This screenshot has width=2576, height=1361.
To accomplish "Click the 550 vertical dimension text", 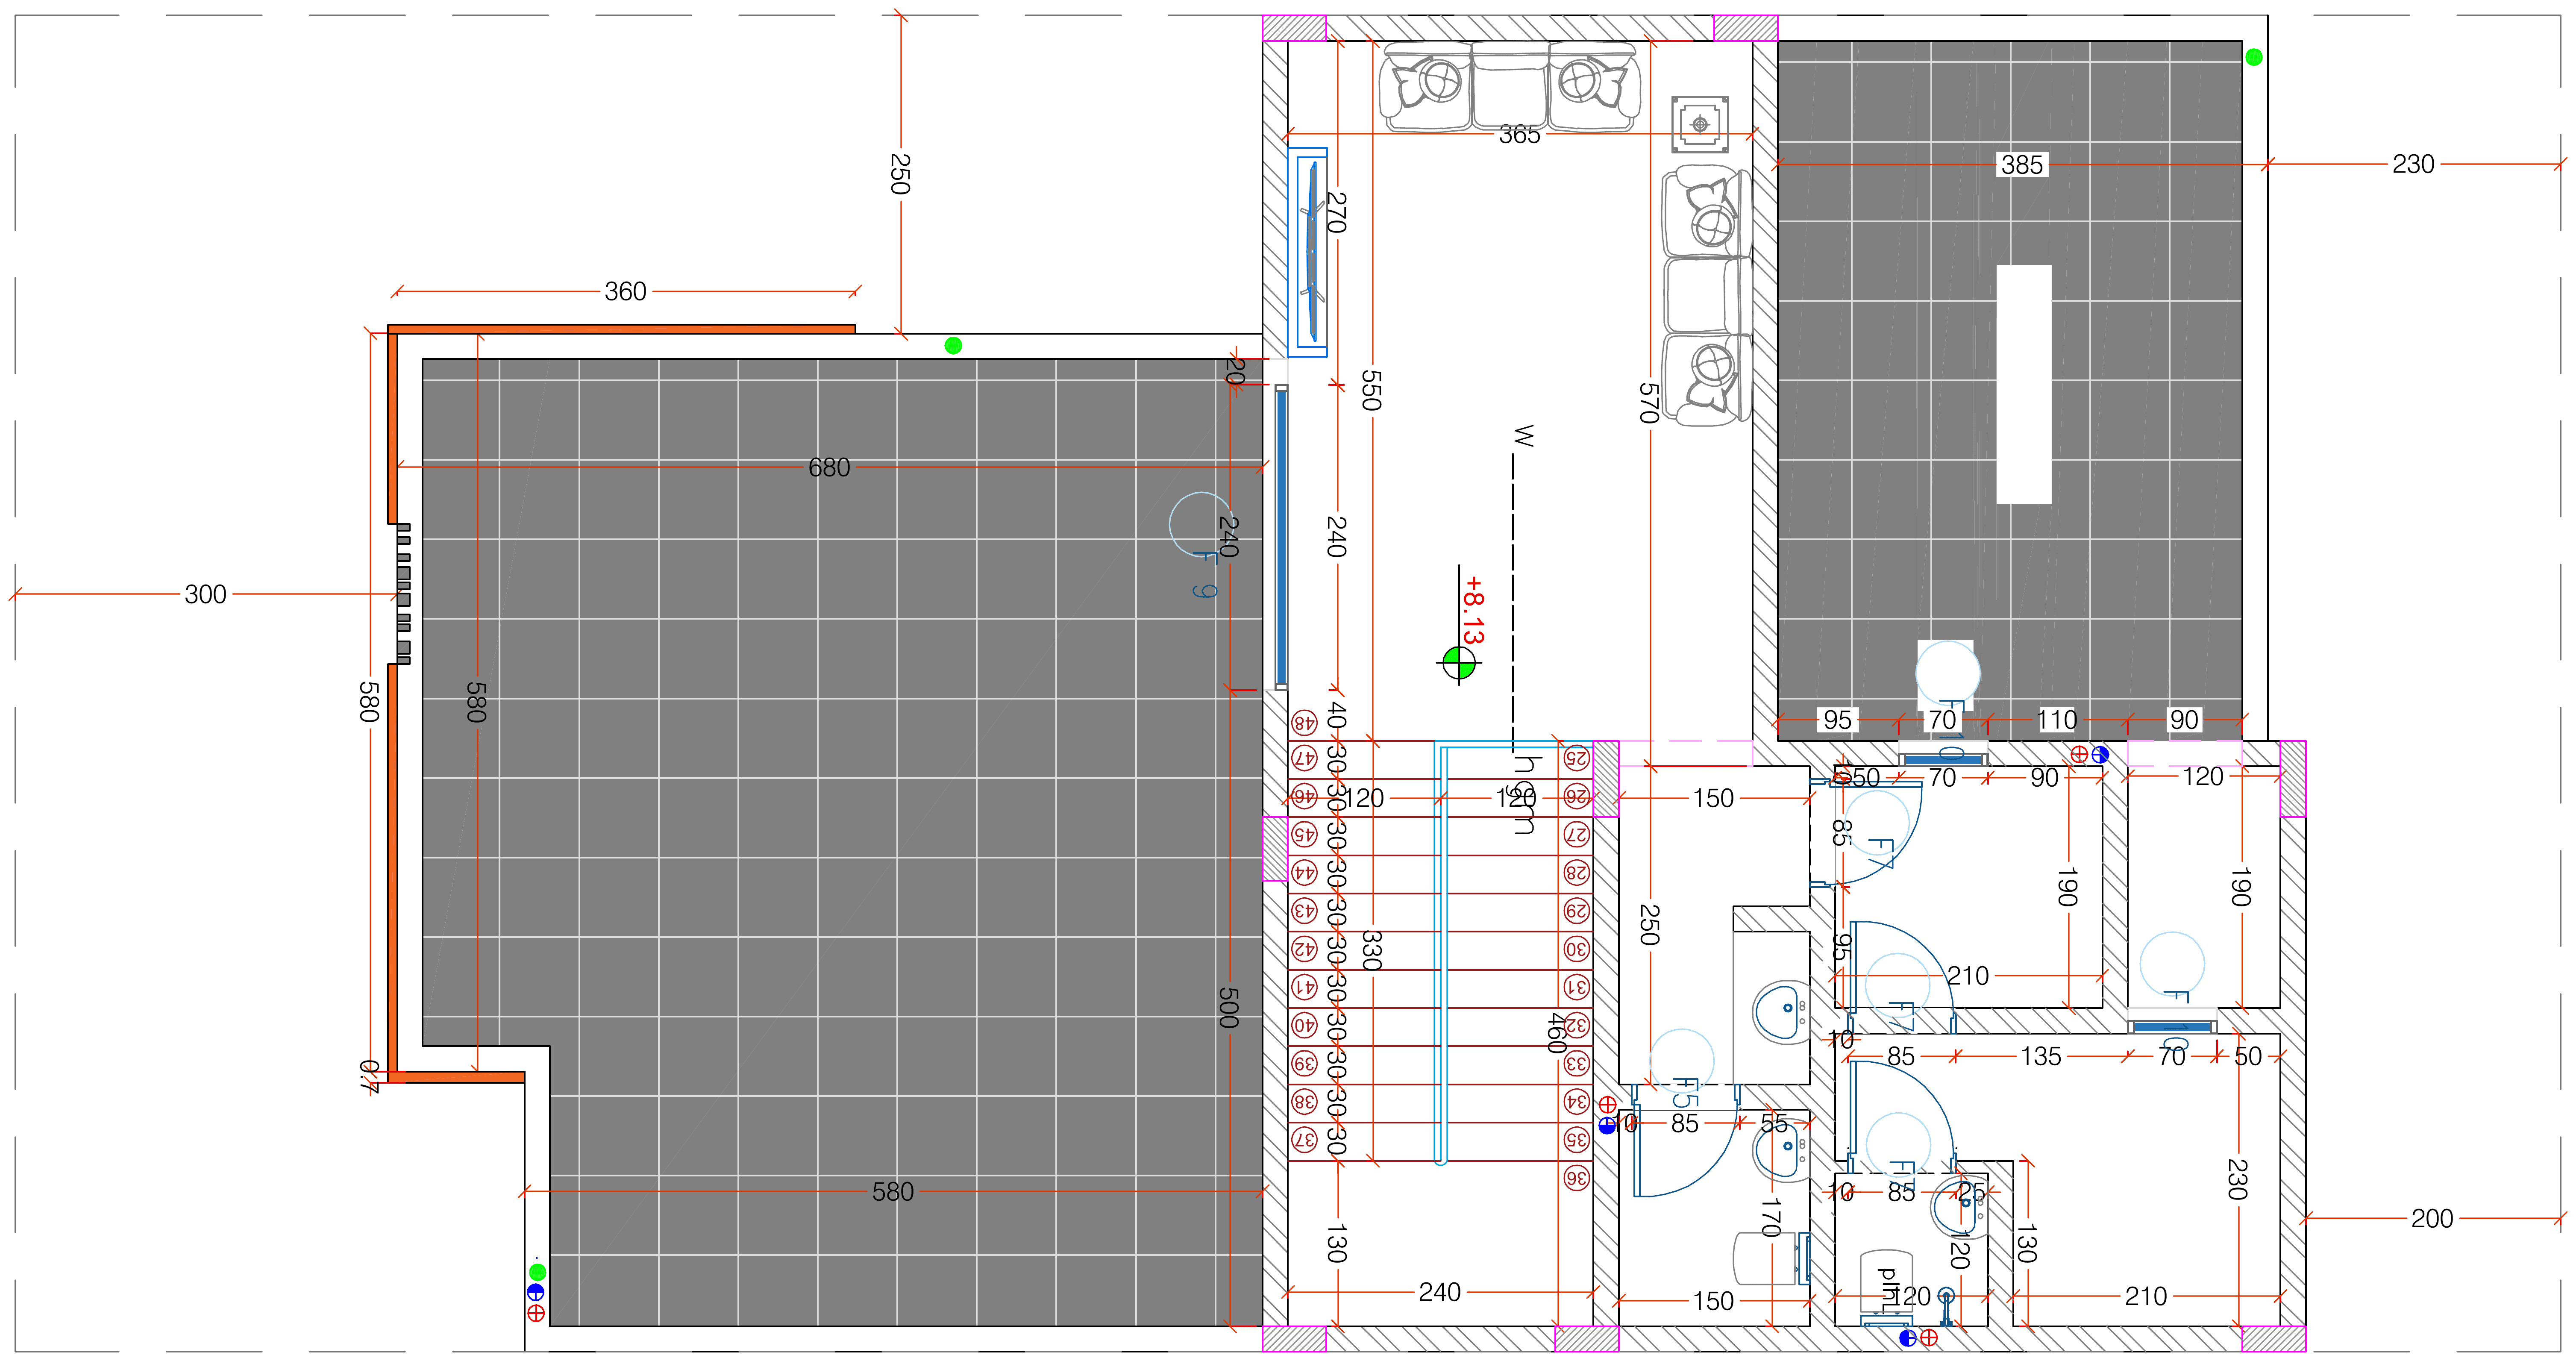I will (1371, 390).
